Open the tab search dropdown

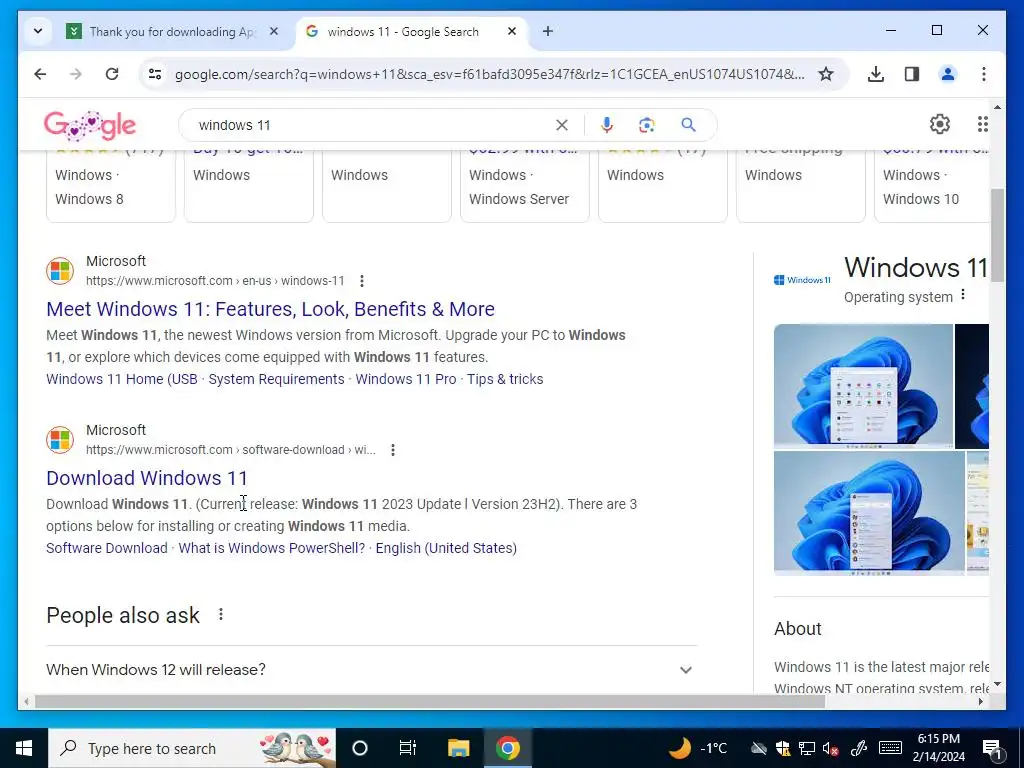coord(38,31)
